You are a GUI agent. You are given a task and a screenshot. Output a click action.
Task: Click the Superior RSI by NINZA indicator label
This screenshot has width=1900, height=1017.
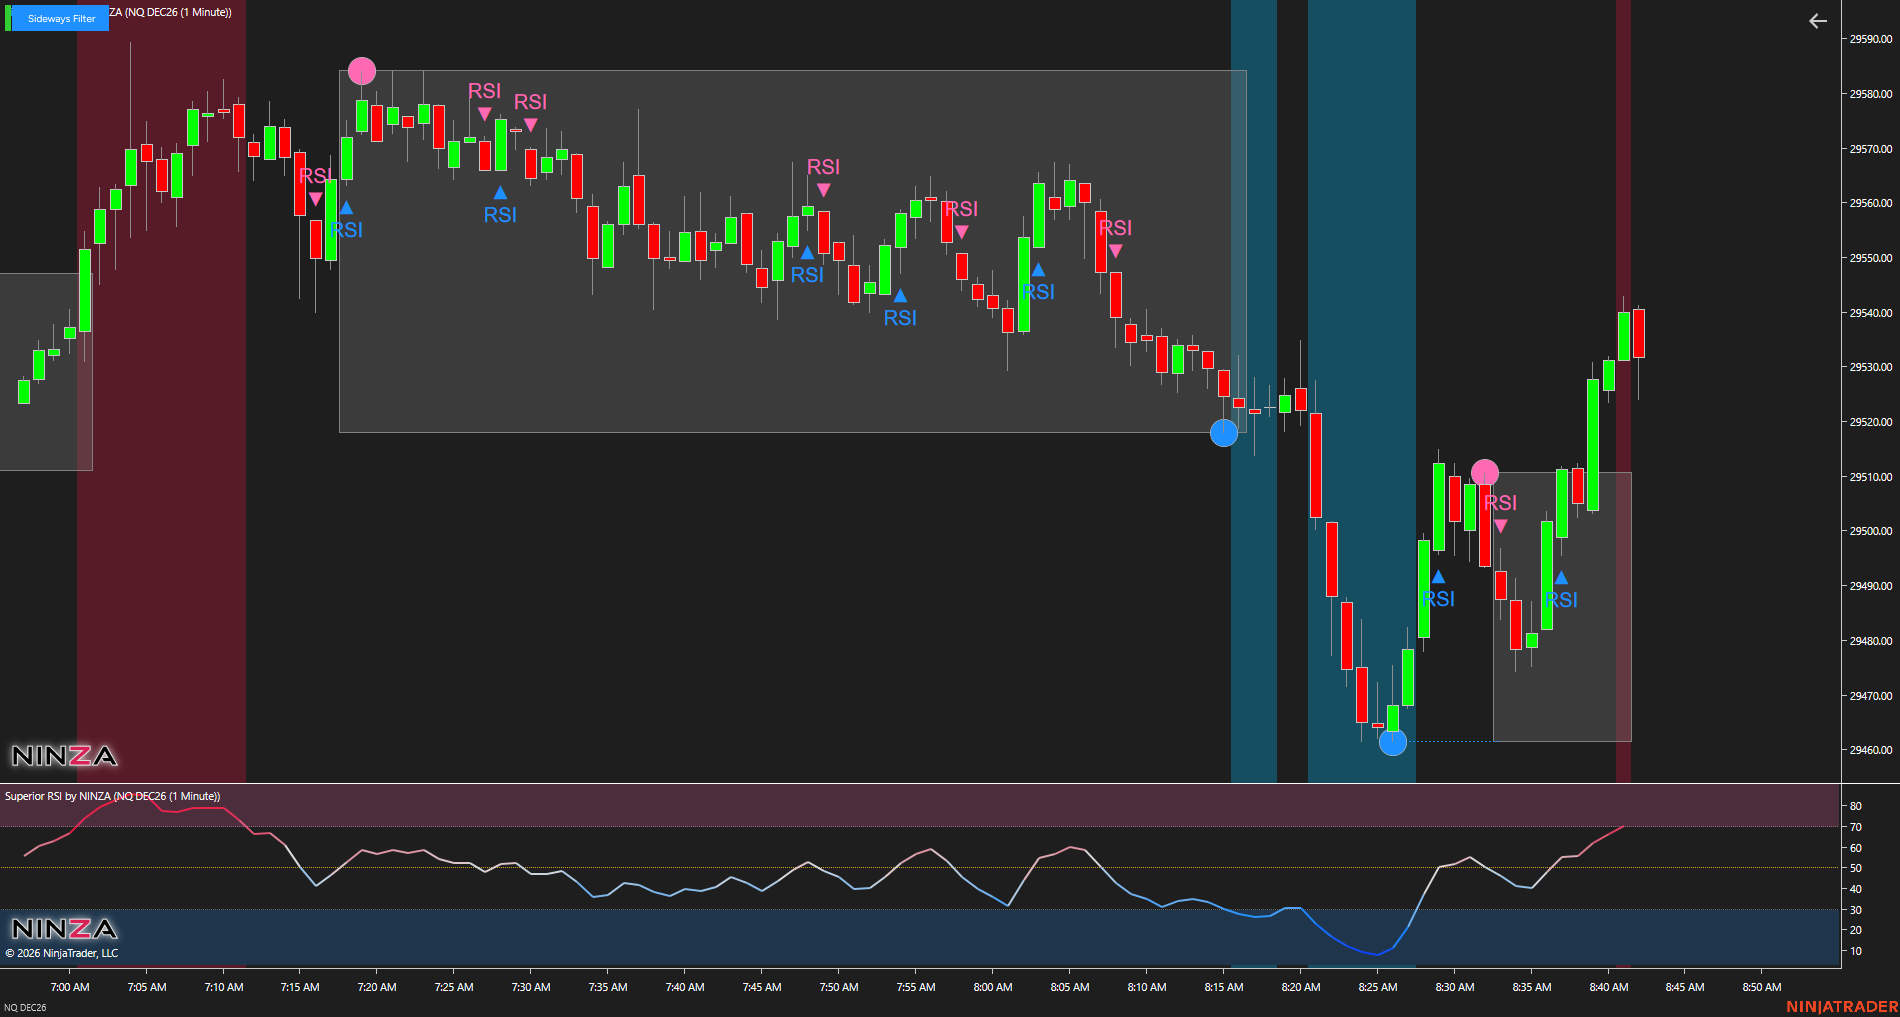tap(112, 796)
